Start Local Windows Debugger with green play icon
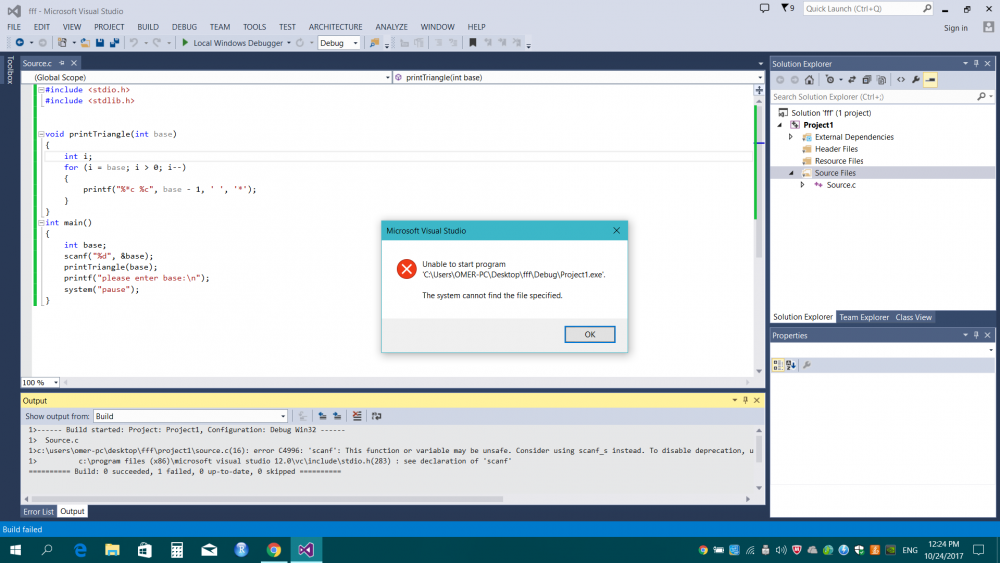The image size is (1000, 563). [x=185, y=43]
